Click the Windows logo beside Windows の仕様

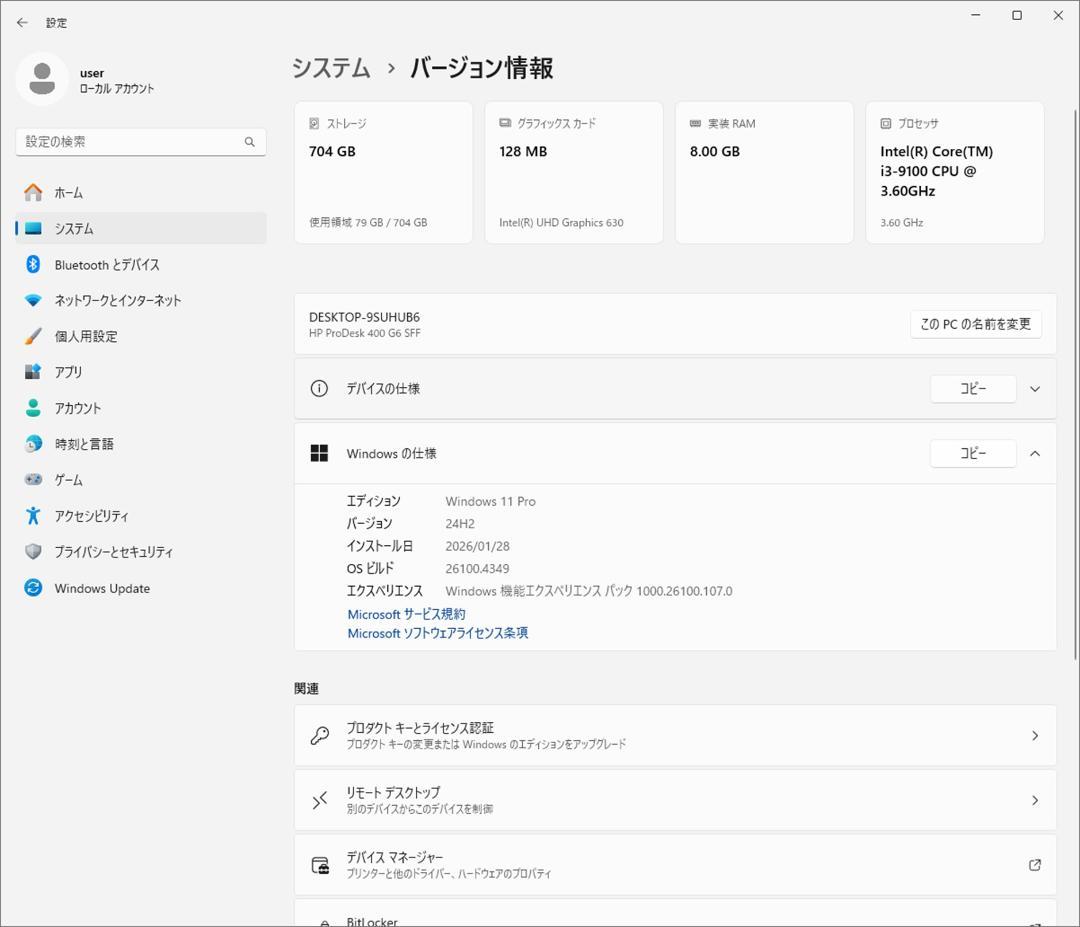[319, 453]
